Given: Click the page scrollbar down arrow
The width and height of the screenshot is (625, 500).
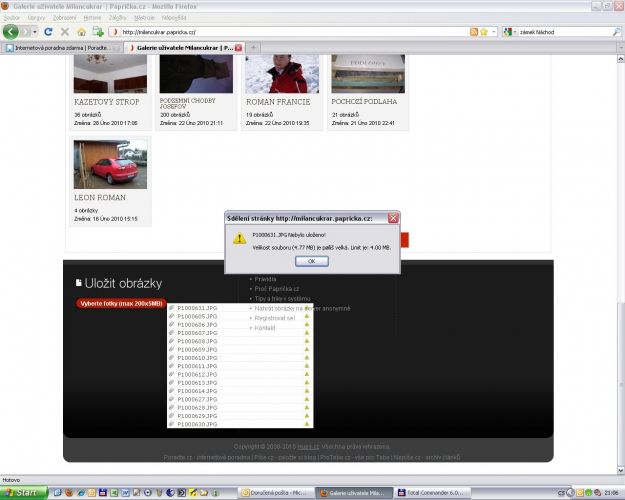Looking at the screenshot, I should coord(621,470).
